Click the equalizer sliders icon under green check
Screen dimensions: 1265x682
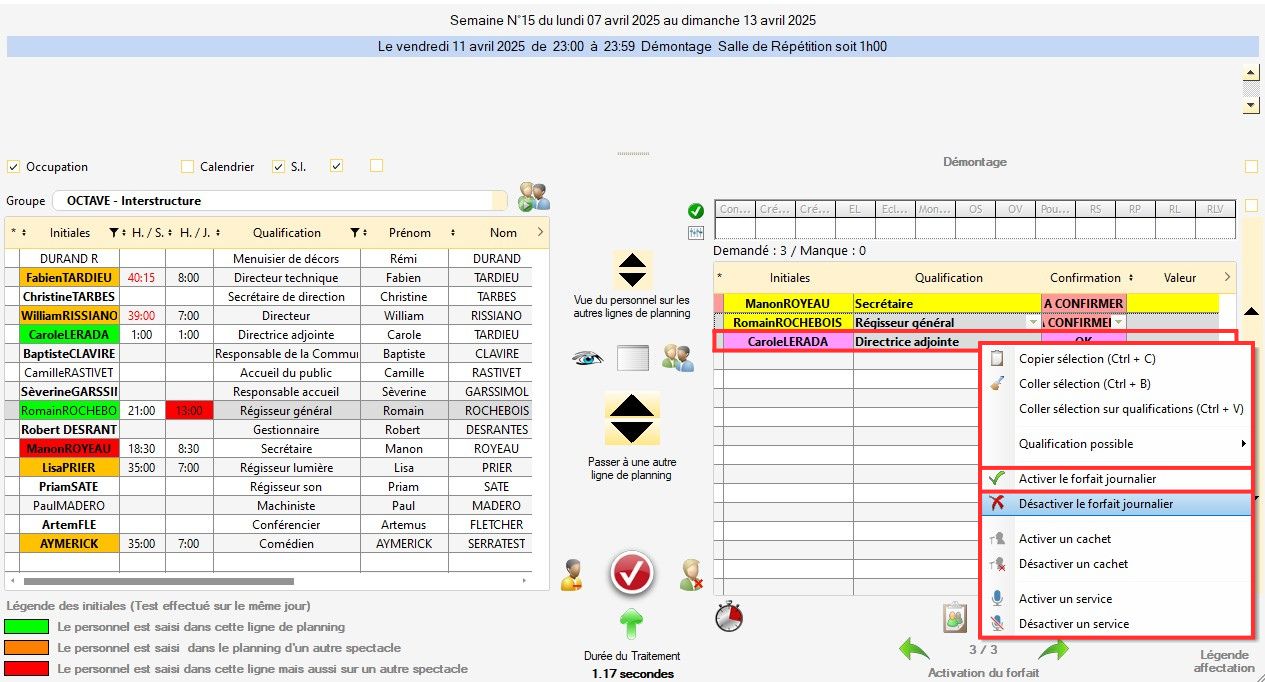pos(696,232)
